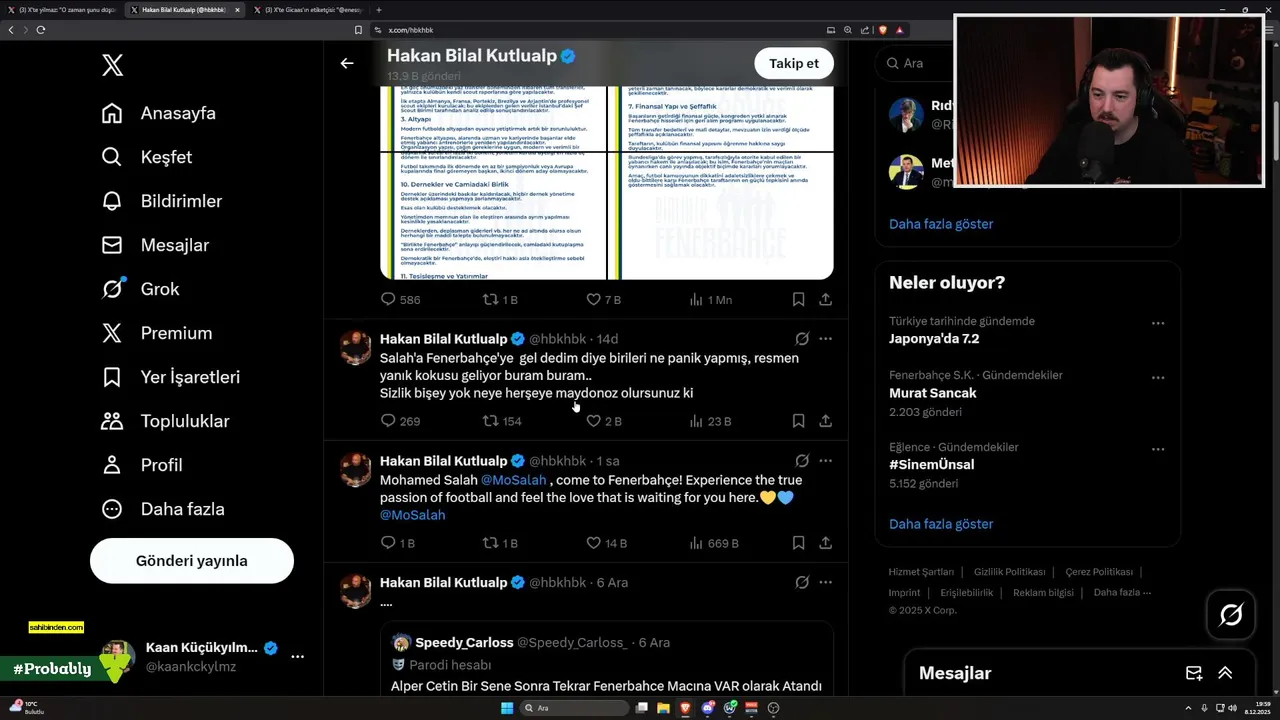
Task: Click the Takip et follow button
Action: coord(794,63)
